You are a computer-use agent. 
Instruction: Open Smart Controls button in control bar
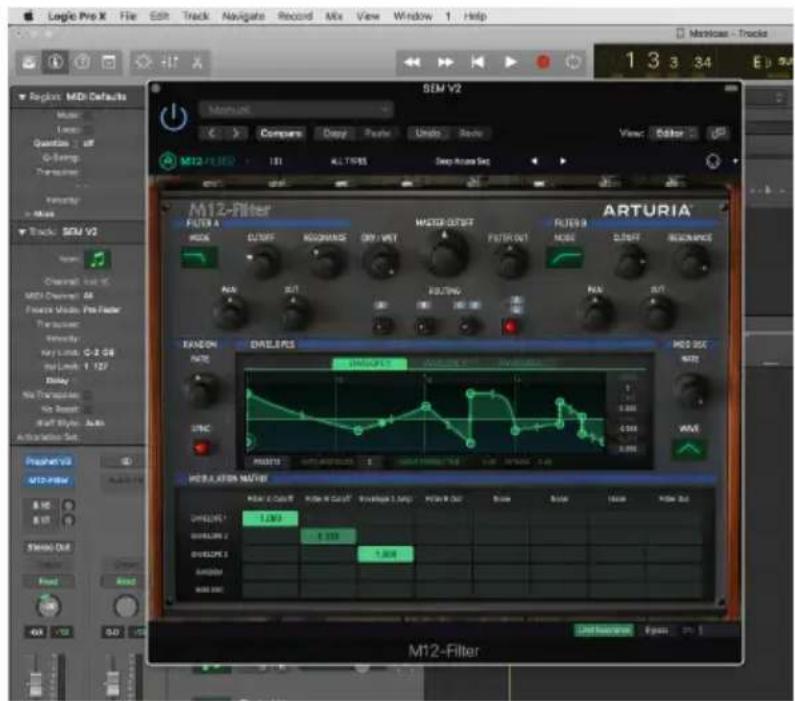coord(143,62)
